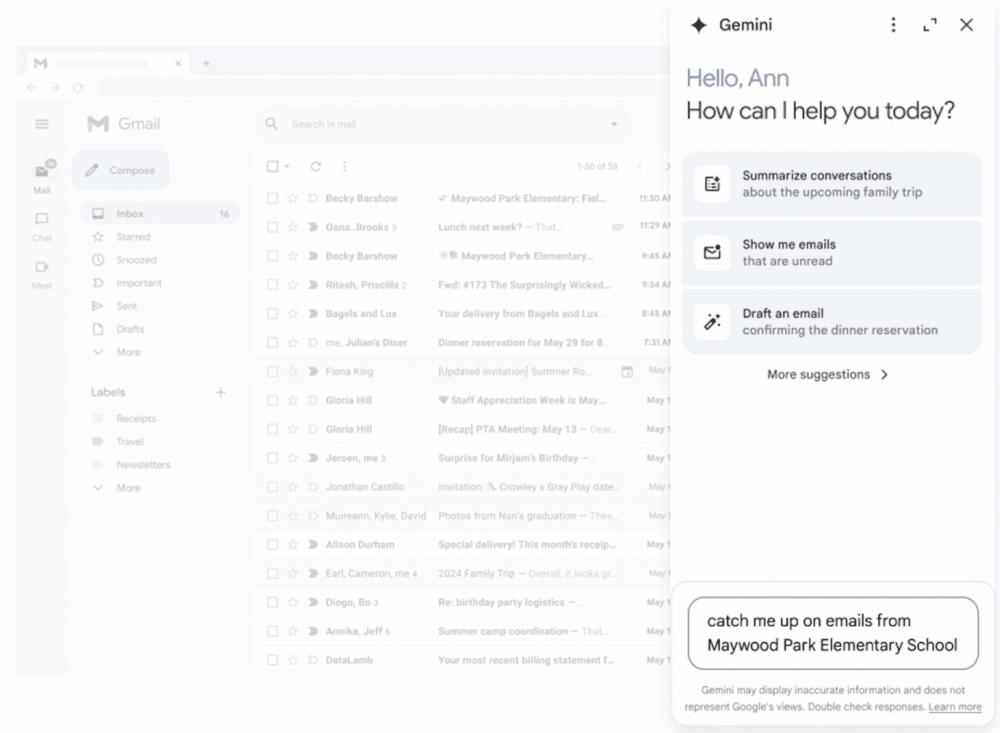Open Lunch next week email

(x=462, y=227)
